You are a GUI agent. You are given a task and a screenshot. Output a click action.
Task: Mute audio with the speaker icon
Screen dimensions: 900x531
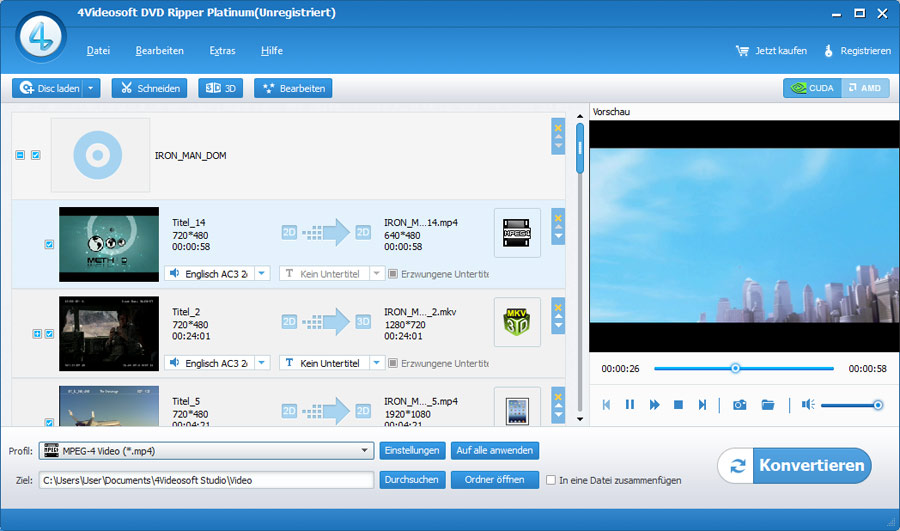click(808, 405)
